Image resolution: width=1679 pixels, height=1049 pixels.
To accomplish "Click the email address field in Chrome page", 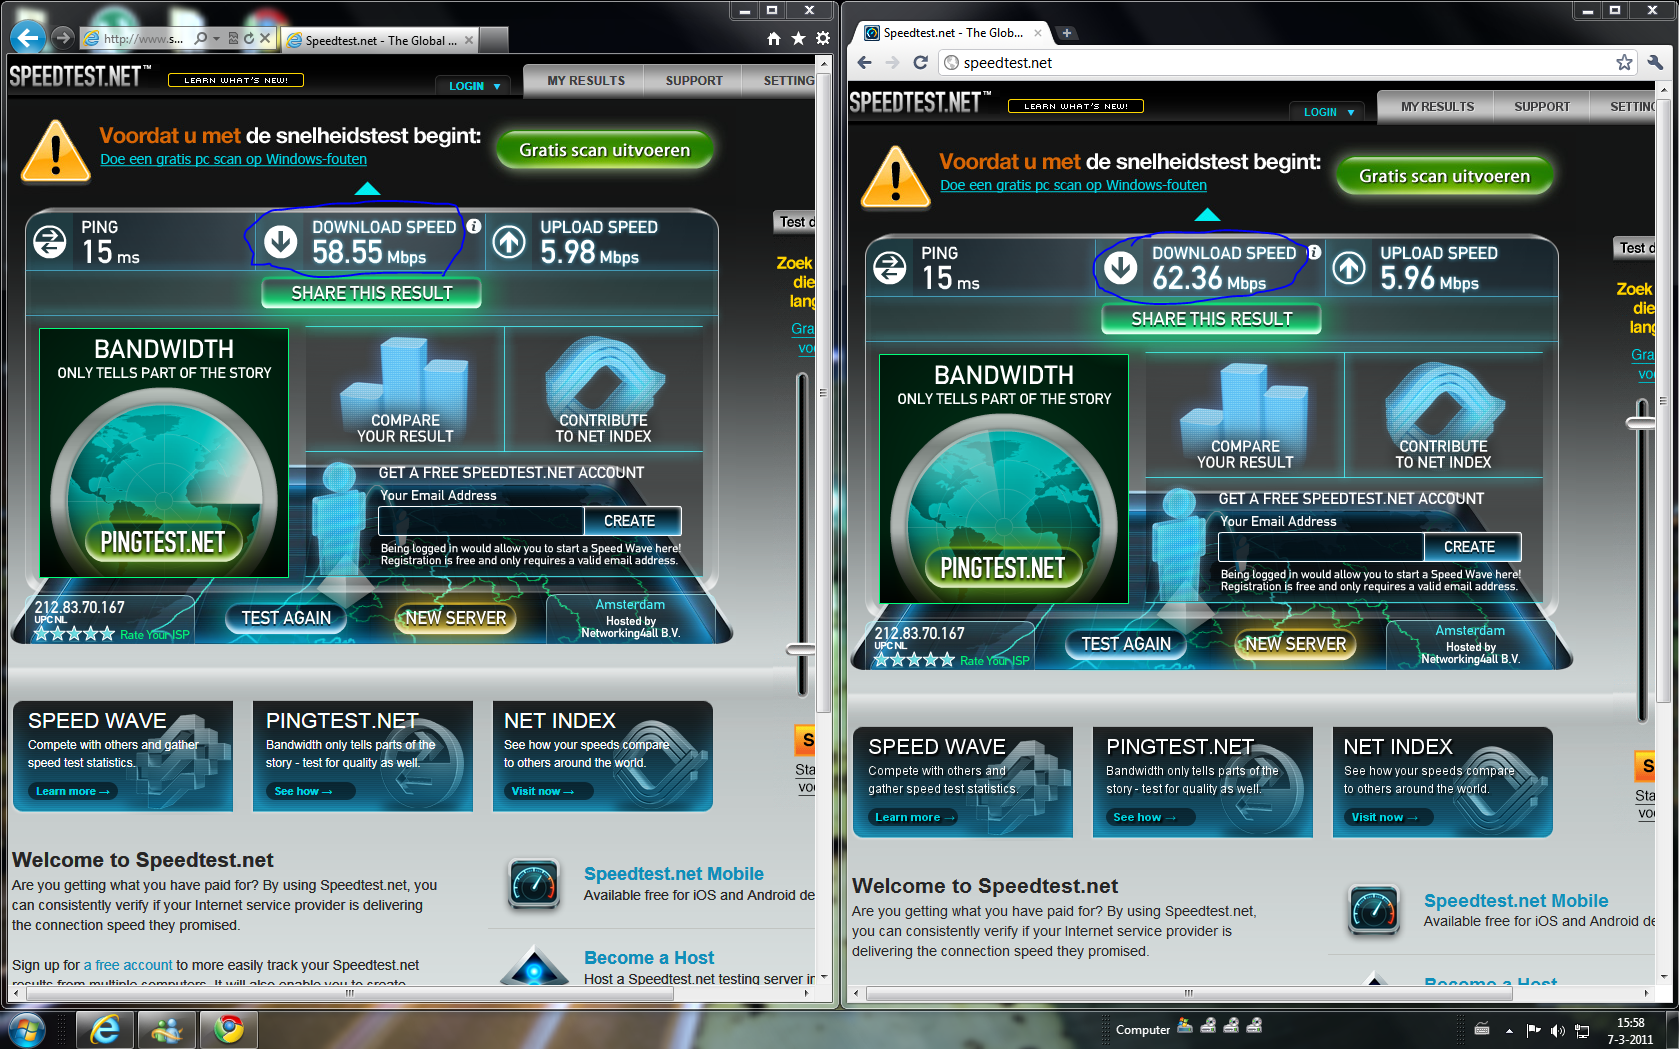I will click(1321, 547).
